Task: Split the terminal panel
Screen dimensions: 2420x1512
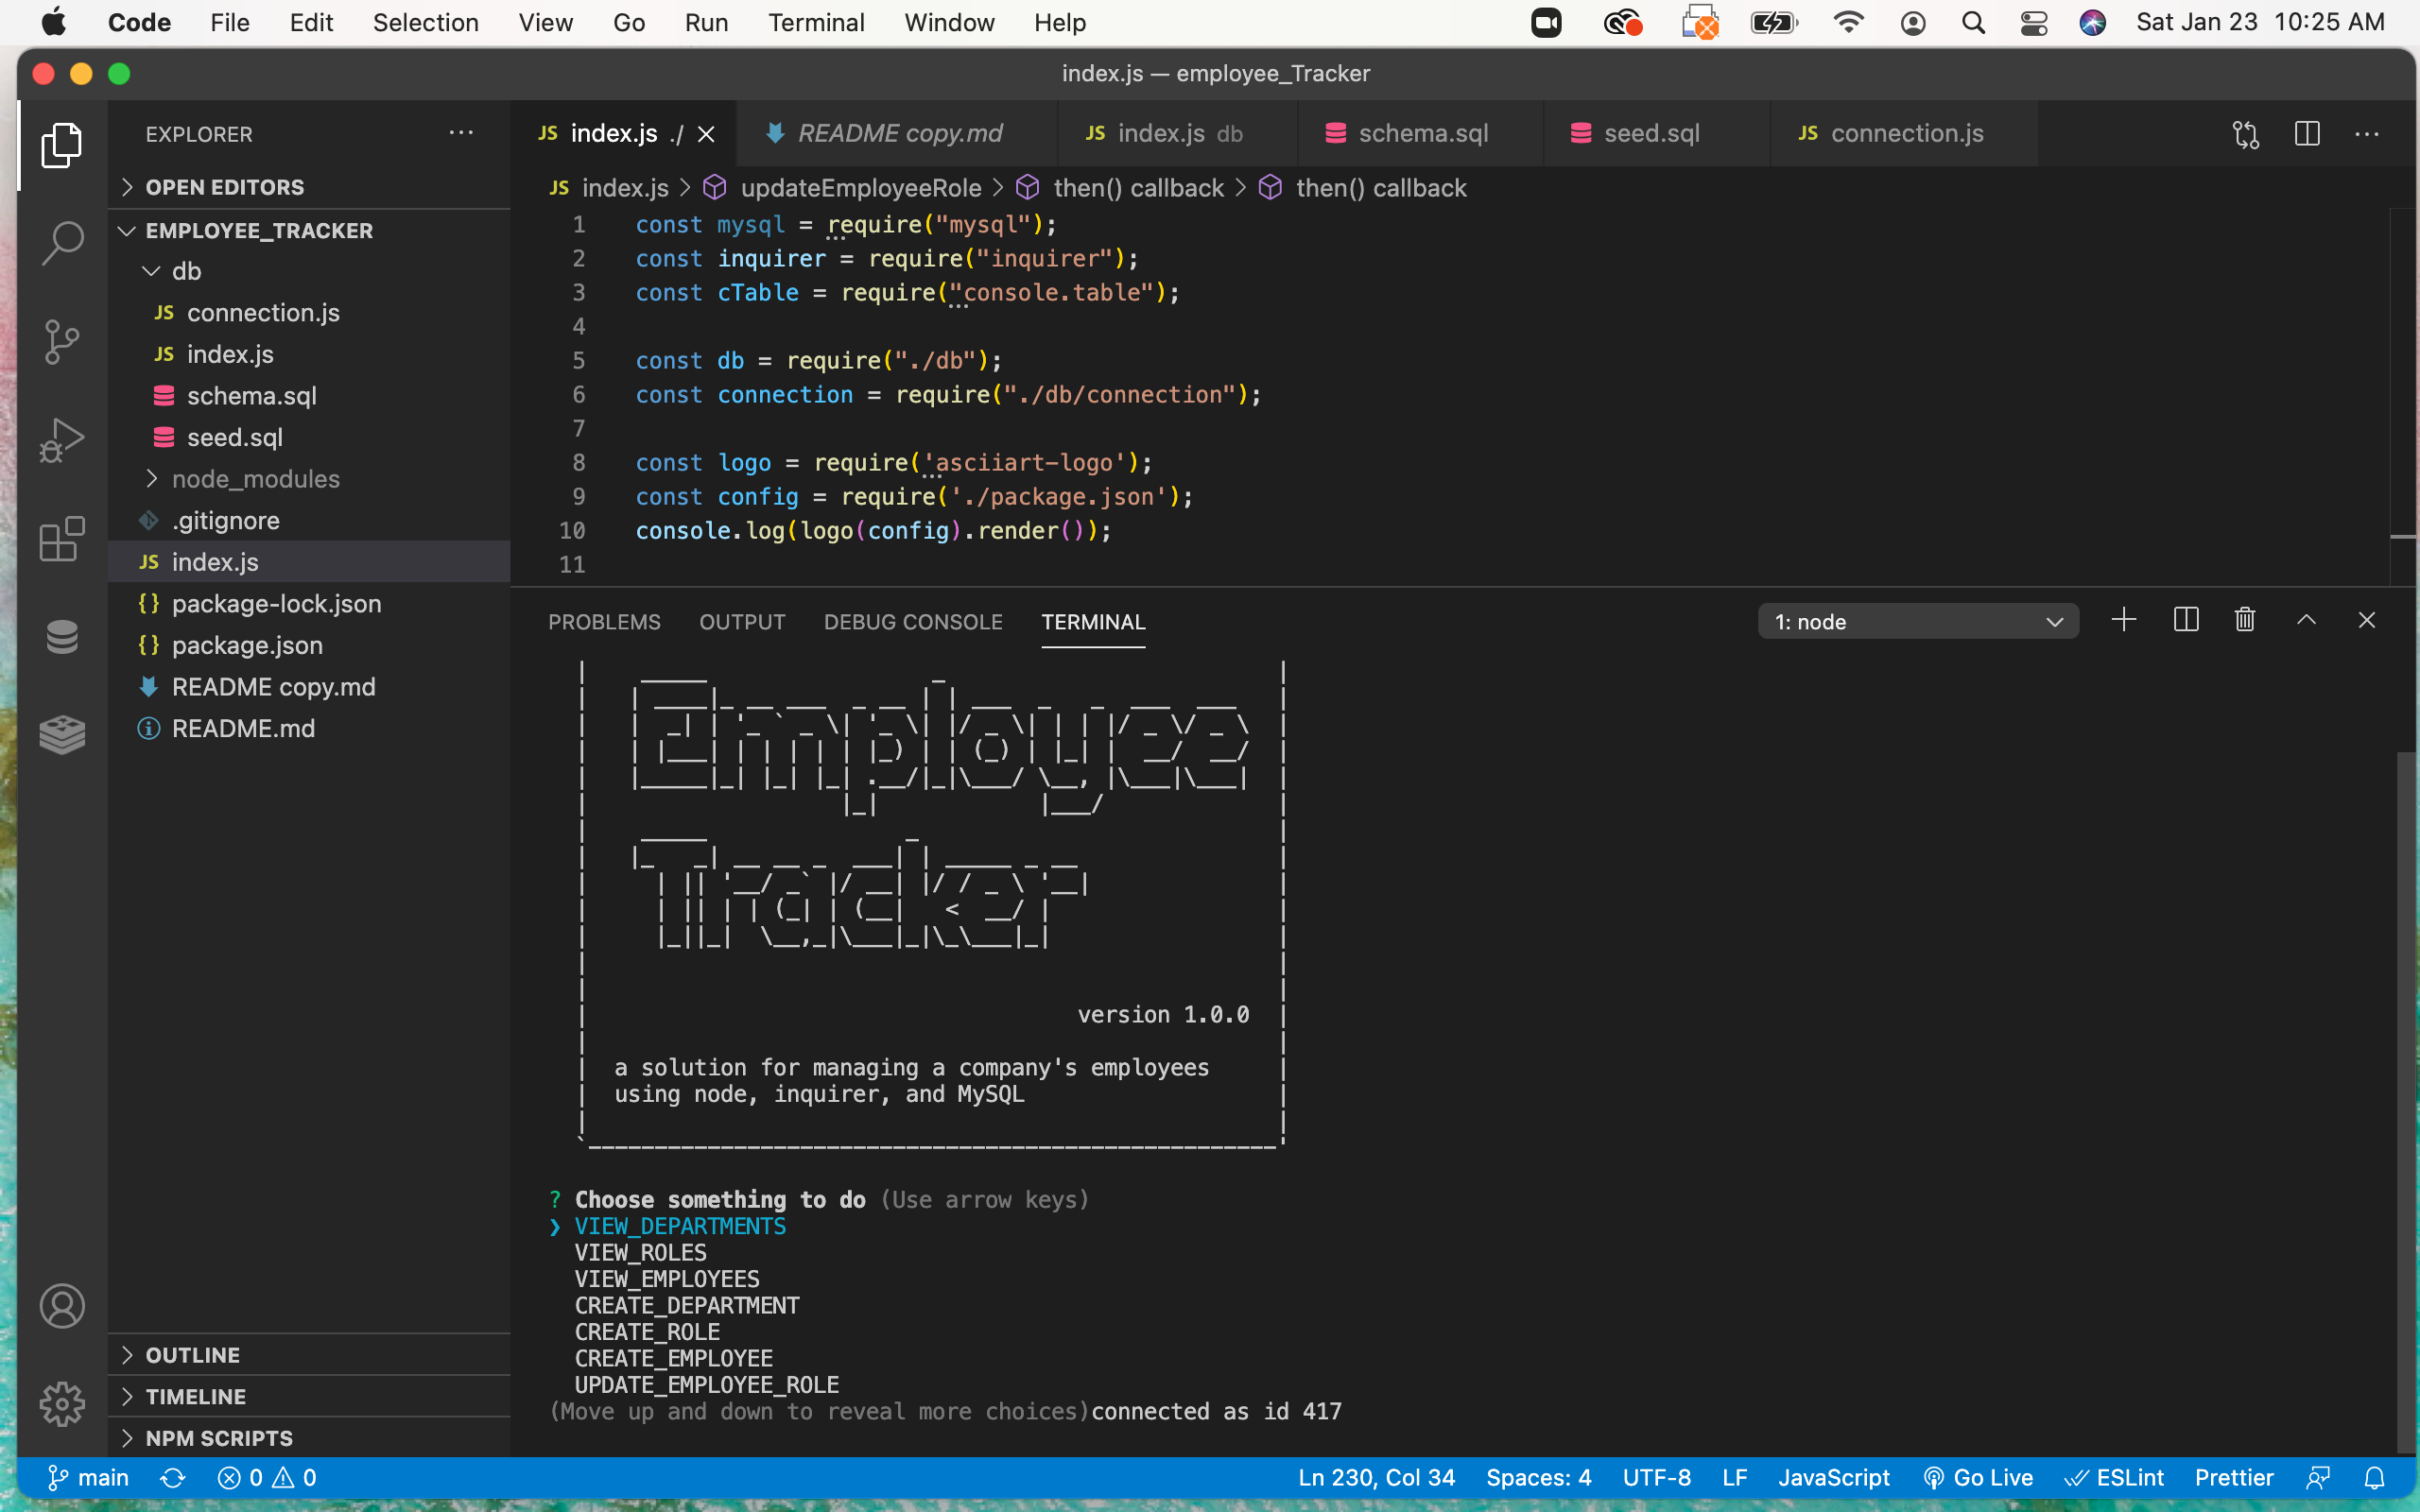Action: (x=2186, y=621)
